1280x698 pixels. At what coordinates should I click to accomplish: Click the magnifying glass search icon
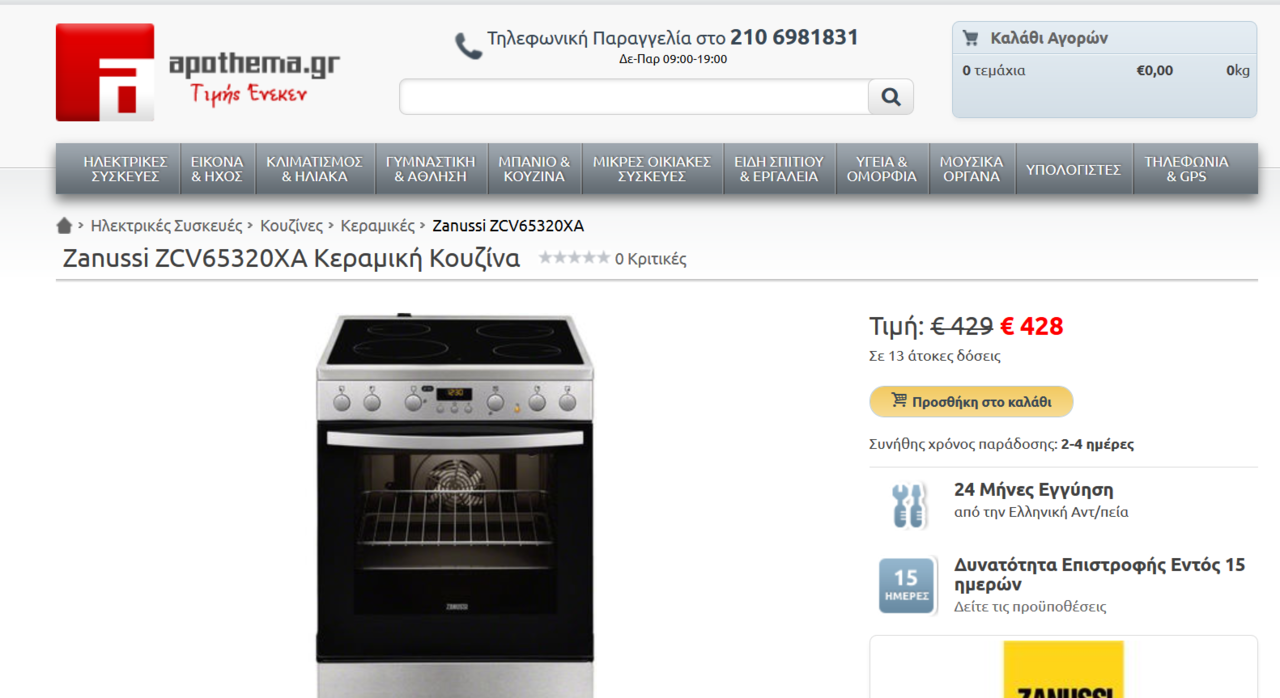click(891, 97)
